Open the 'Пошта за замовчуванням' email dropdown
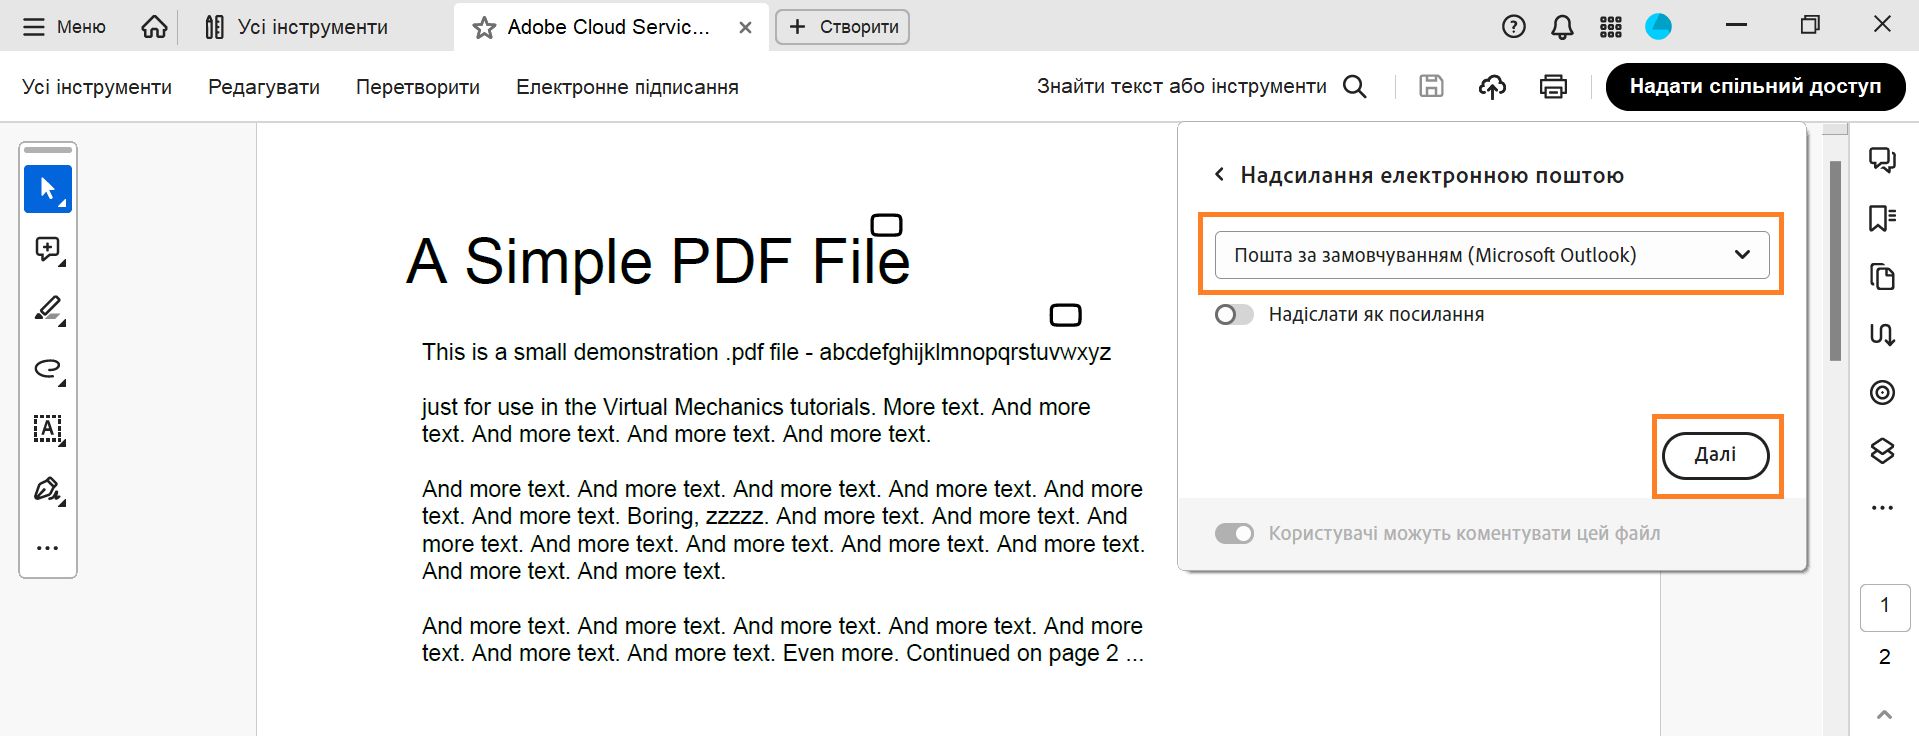The image size is (1919, 736). (x=1491, y=255)
